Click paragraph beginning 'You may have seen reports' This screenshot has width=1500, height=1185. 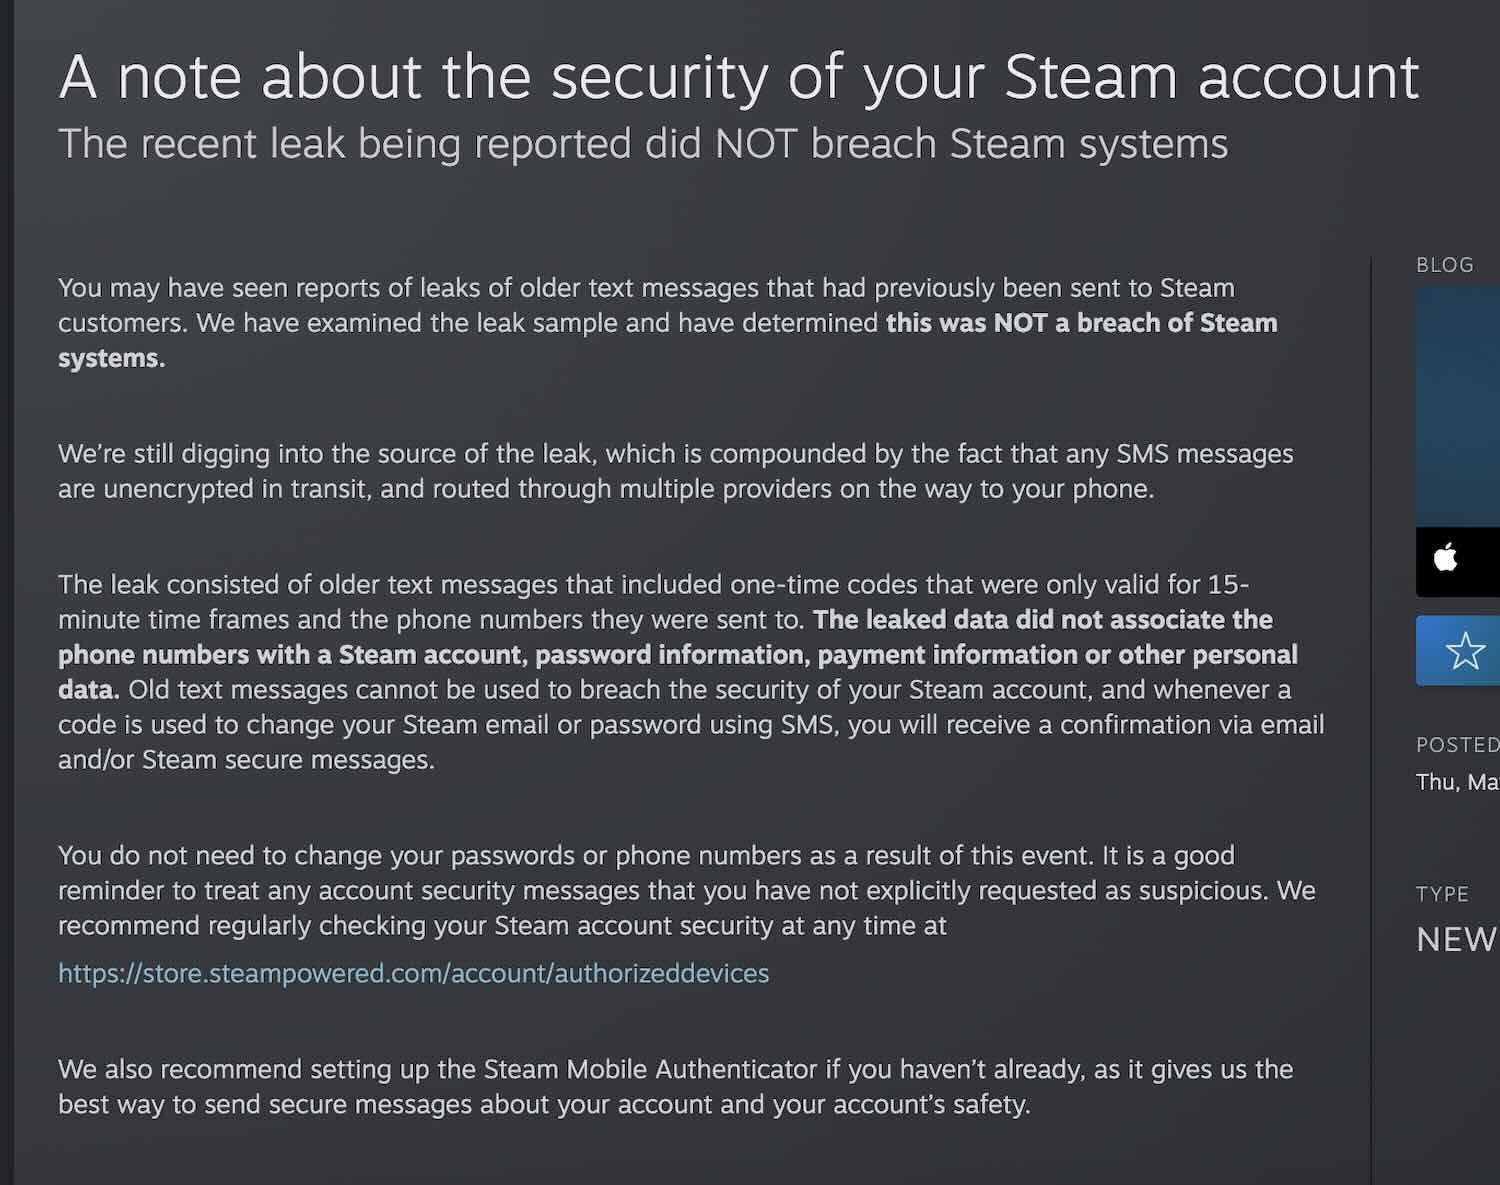tap(668, 323)
